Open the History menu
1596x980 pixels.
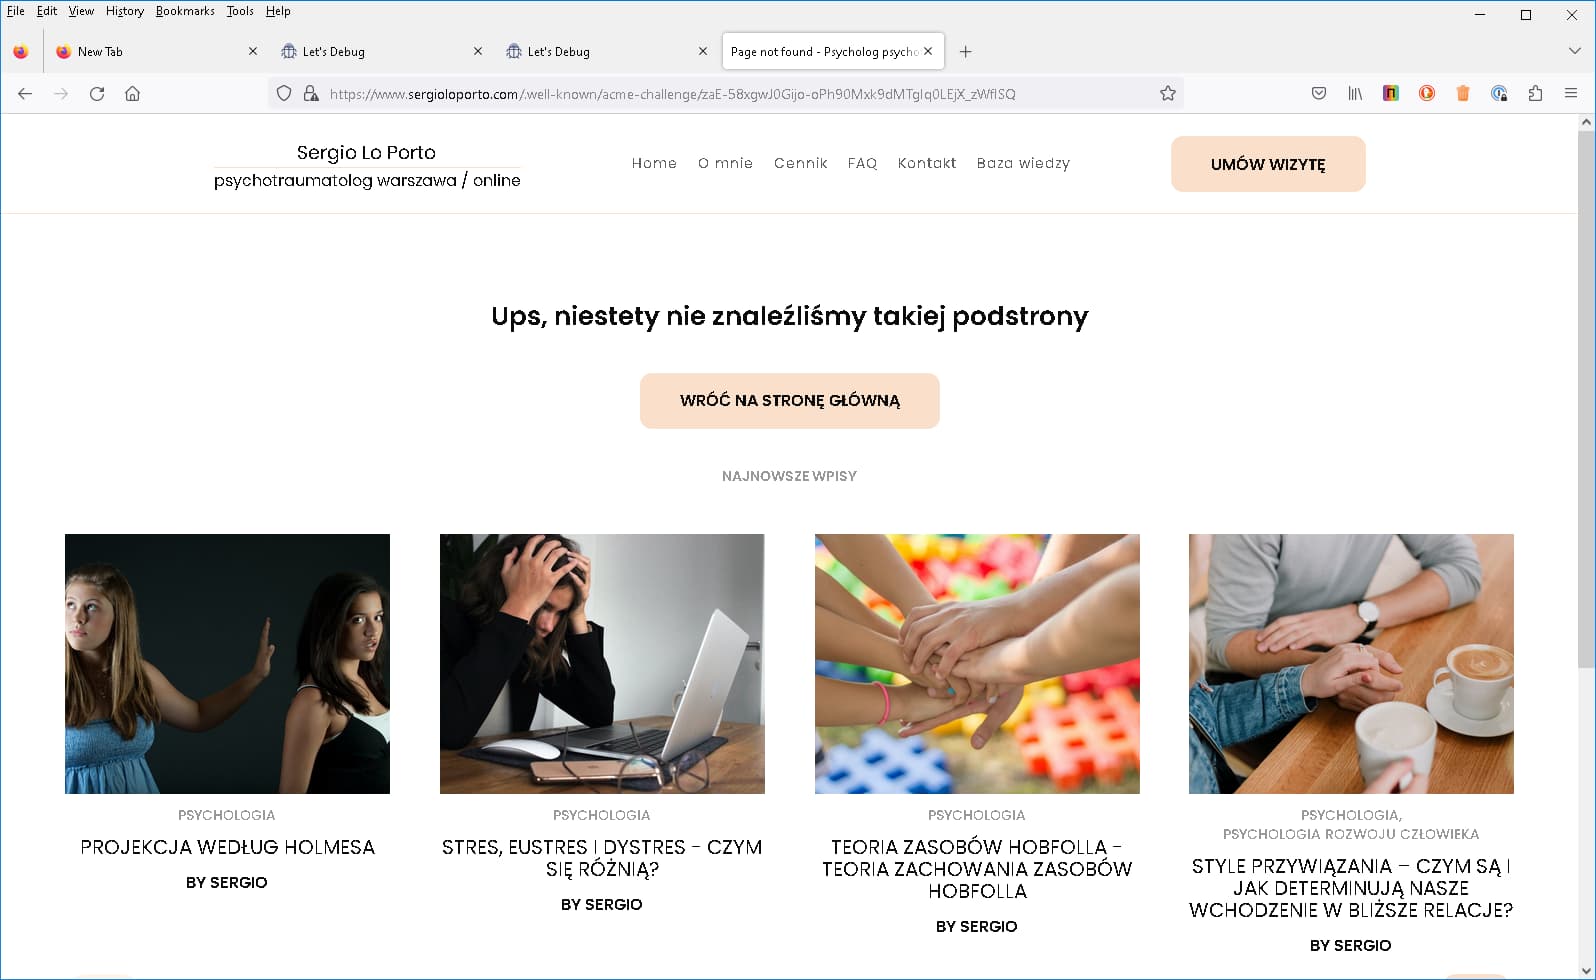(x=125, y=11)
